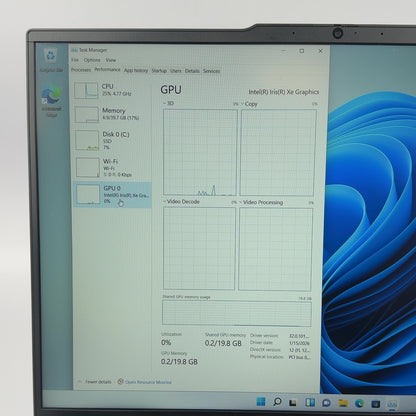416x416 pixels.
Task: Maximize the Task Manager window
Action: click(302, 51)
